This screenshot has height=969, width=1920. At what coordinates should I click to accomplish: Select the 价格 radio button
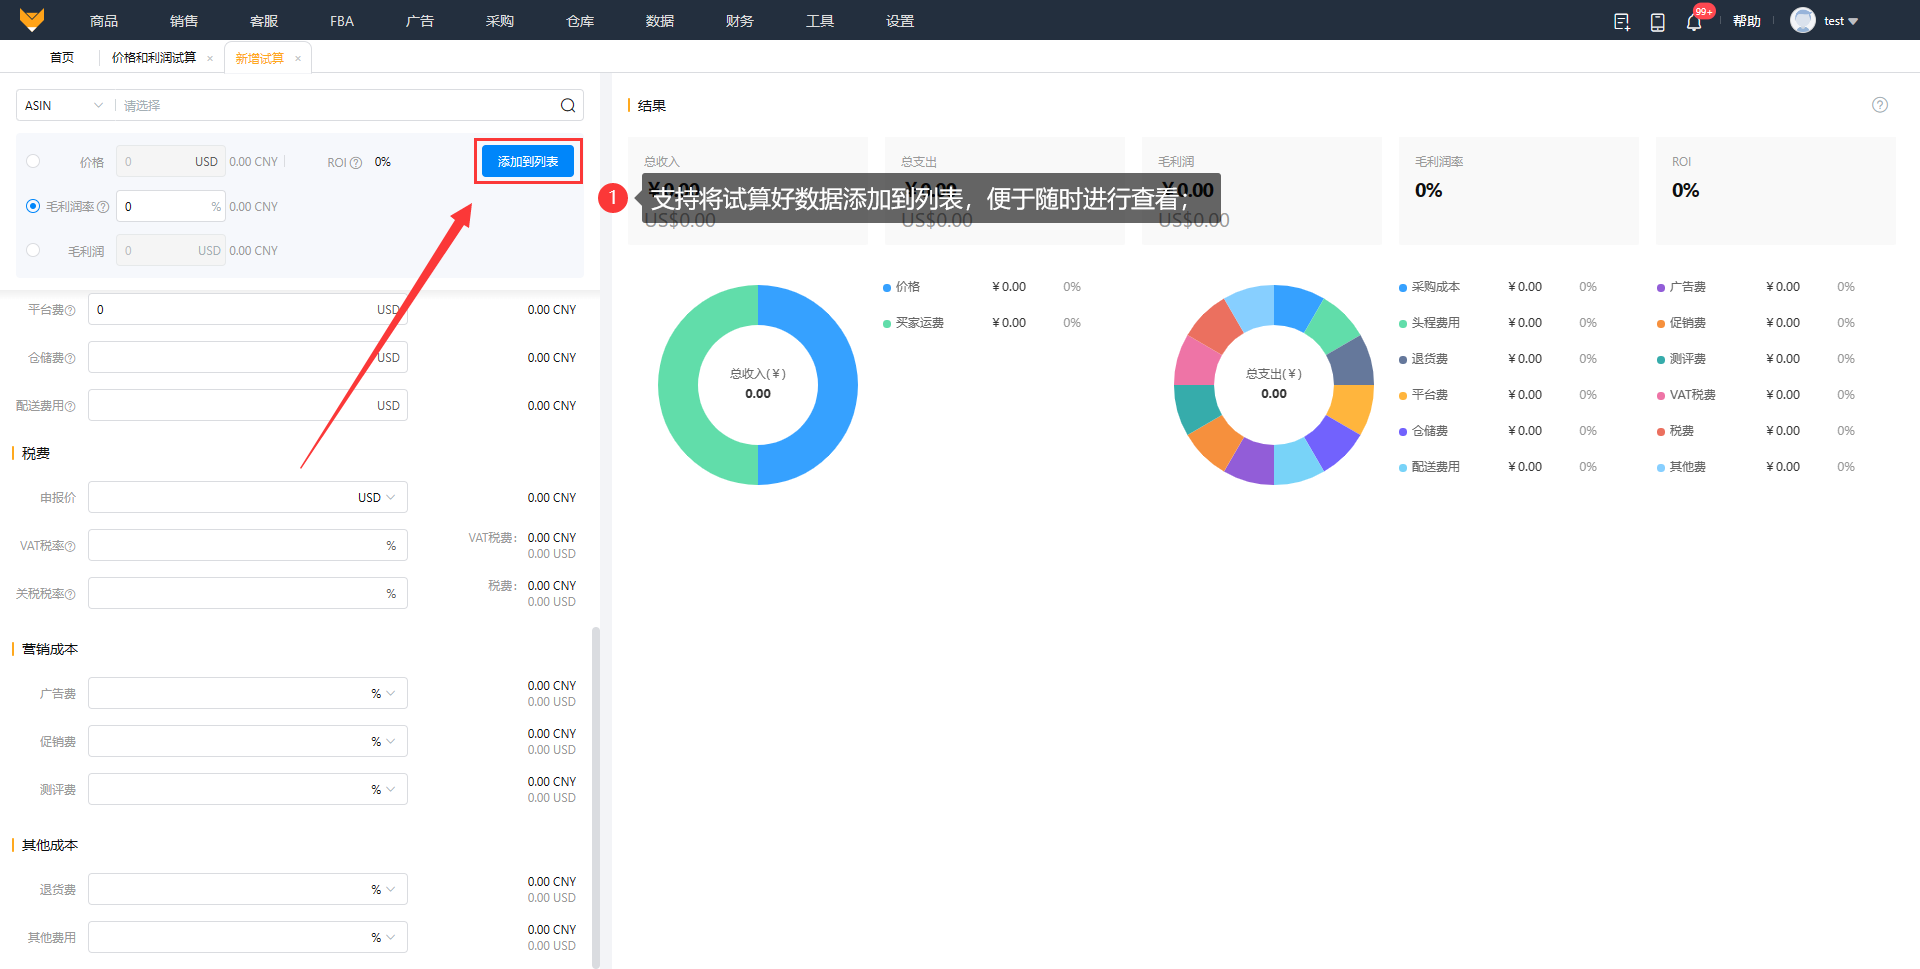click(33, 161)
